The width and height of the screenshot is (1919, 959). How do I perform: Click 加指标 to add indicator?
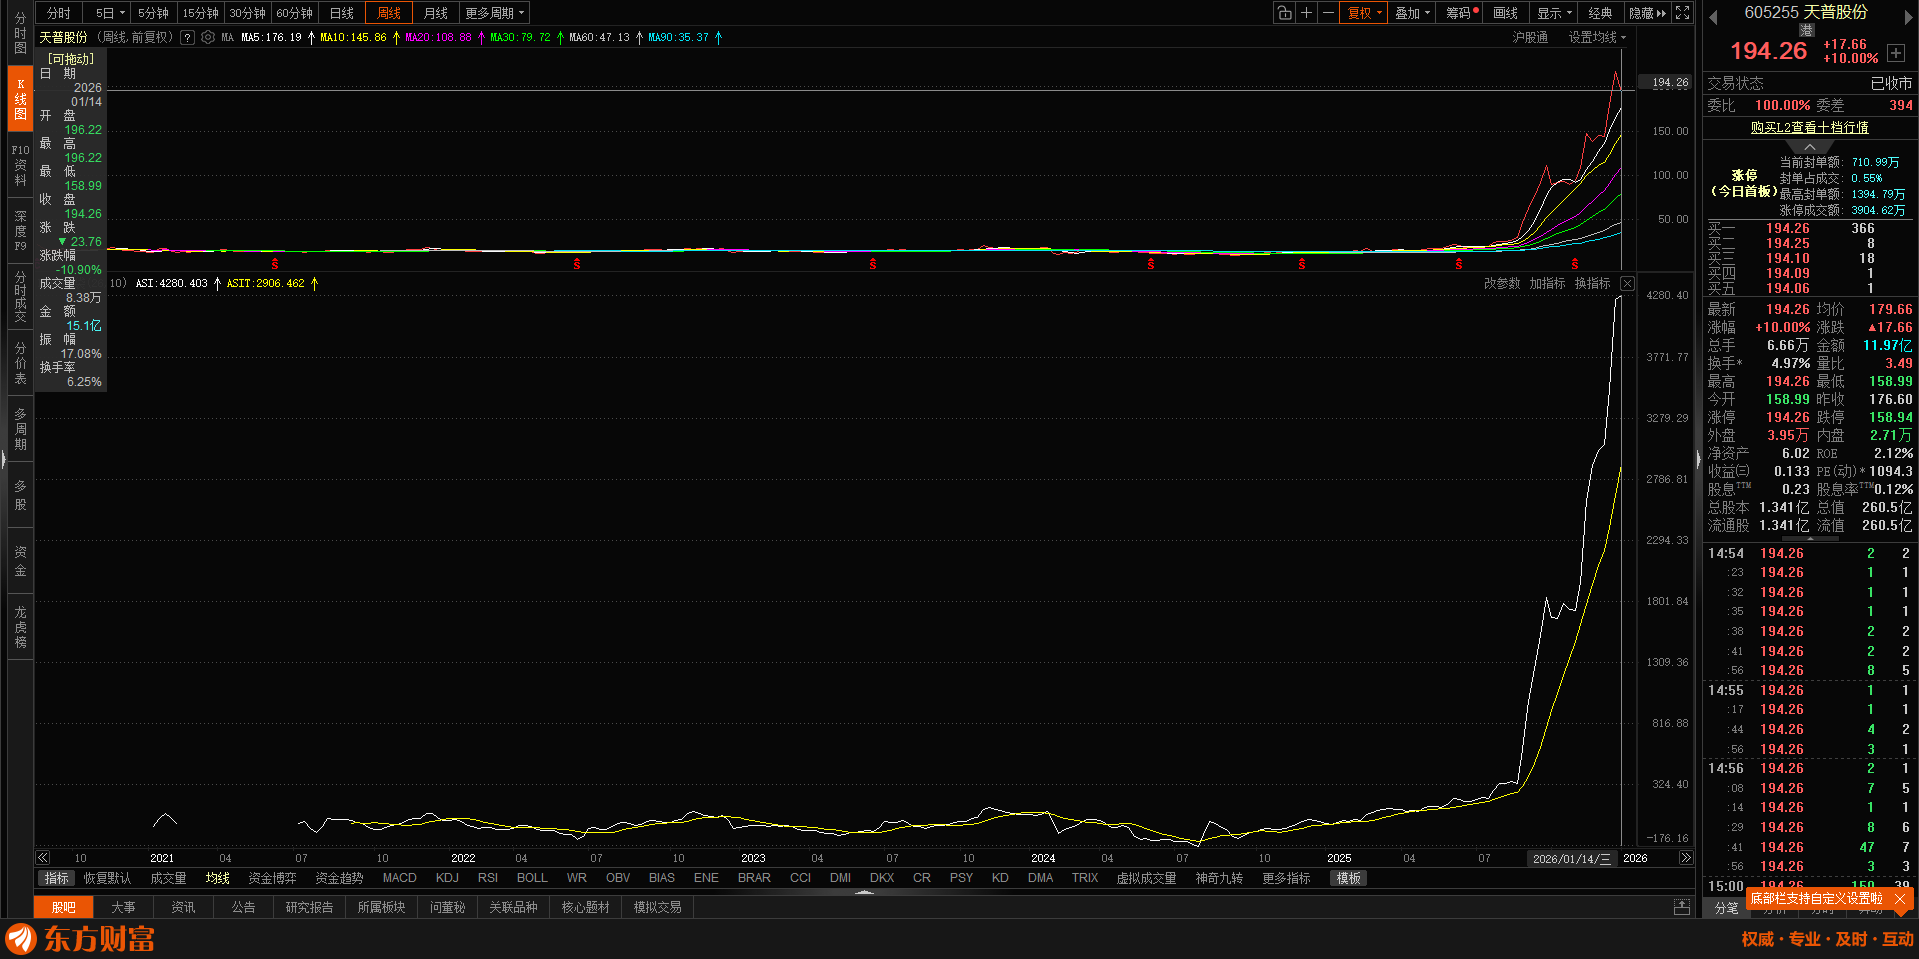click(1547, 284)
